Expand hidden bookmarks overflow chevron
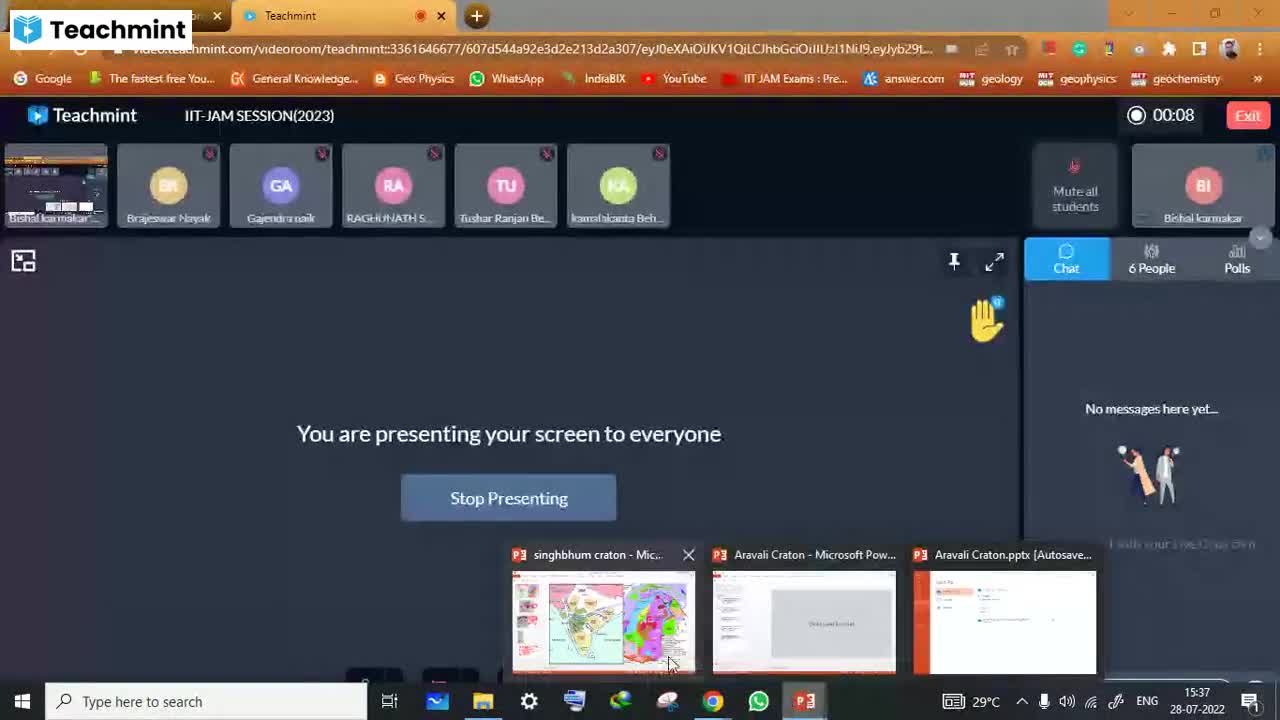Screen dimensions: 1280x720 [x=1257, y=78]
